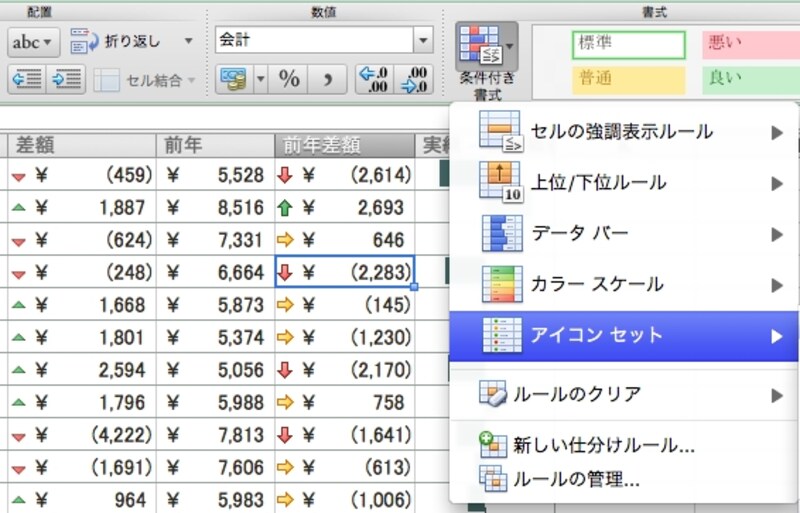Viewport: 800px width, 513px height.
Task: Open the number format 会計 dropdown arrow
Action: pyautogui.click(x=423, y=40)
